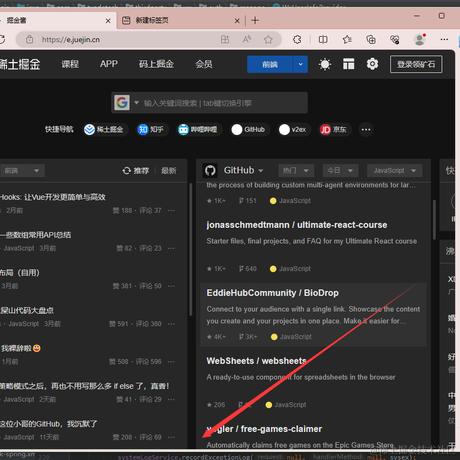Click the address bar URL e.juejin.cn

point(71,40)
